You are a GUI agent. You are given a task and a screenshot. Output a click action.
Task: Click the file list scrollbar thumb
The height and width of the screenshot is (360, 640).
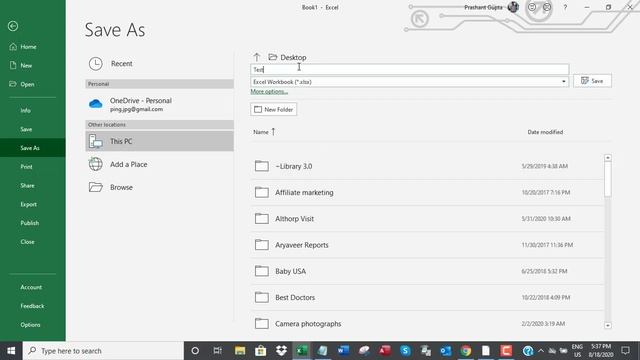pos(608,179)
